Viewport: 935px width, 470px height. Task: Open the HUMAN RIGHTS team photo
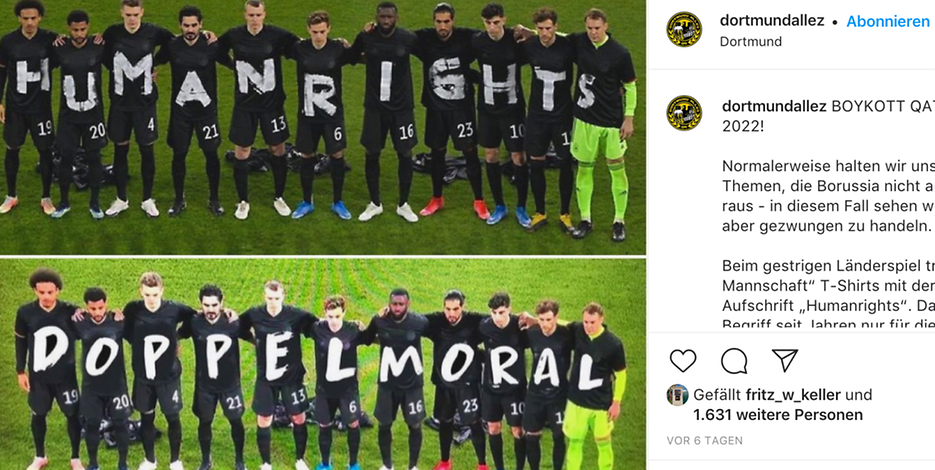[323, 126]
